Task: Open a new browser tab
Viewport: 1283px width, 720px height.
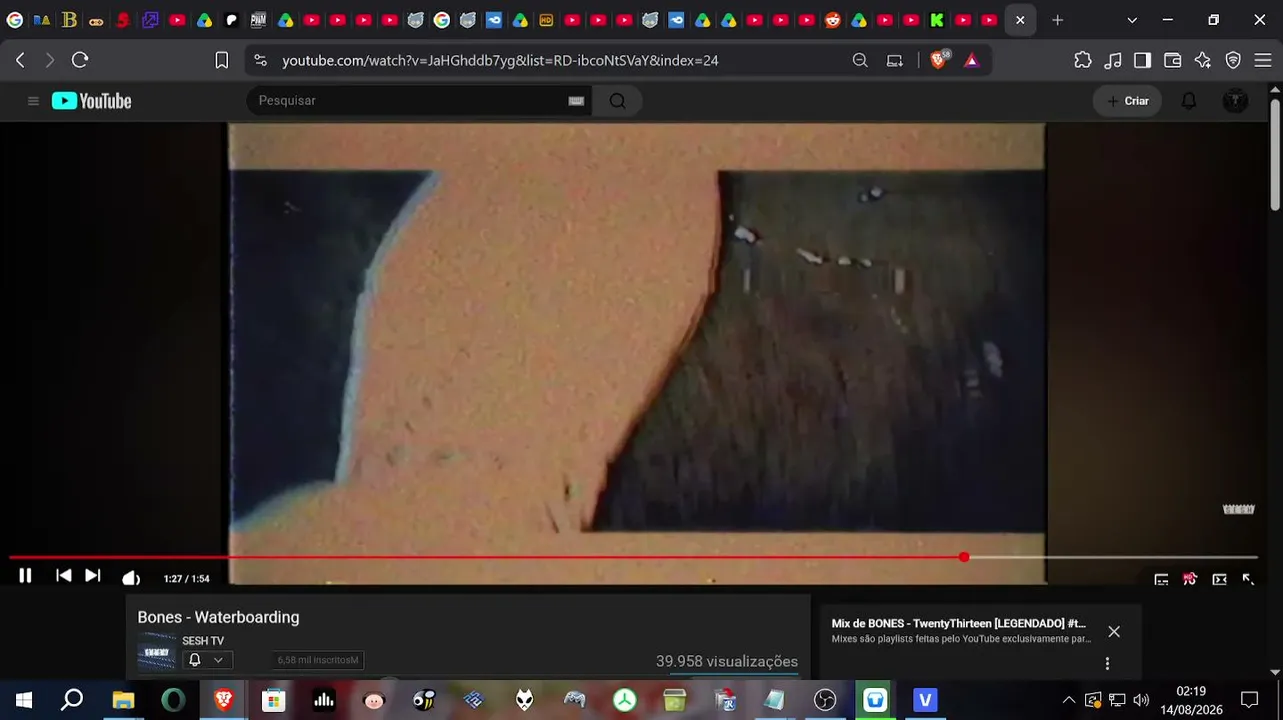Action: [1057, 20]
